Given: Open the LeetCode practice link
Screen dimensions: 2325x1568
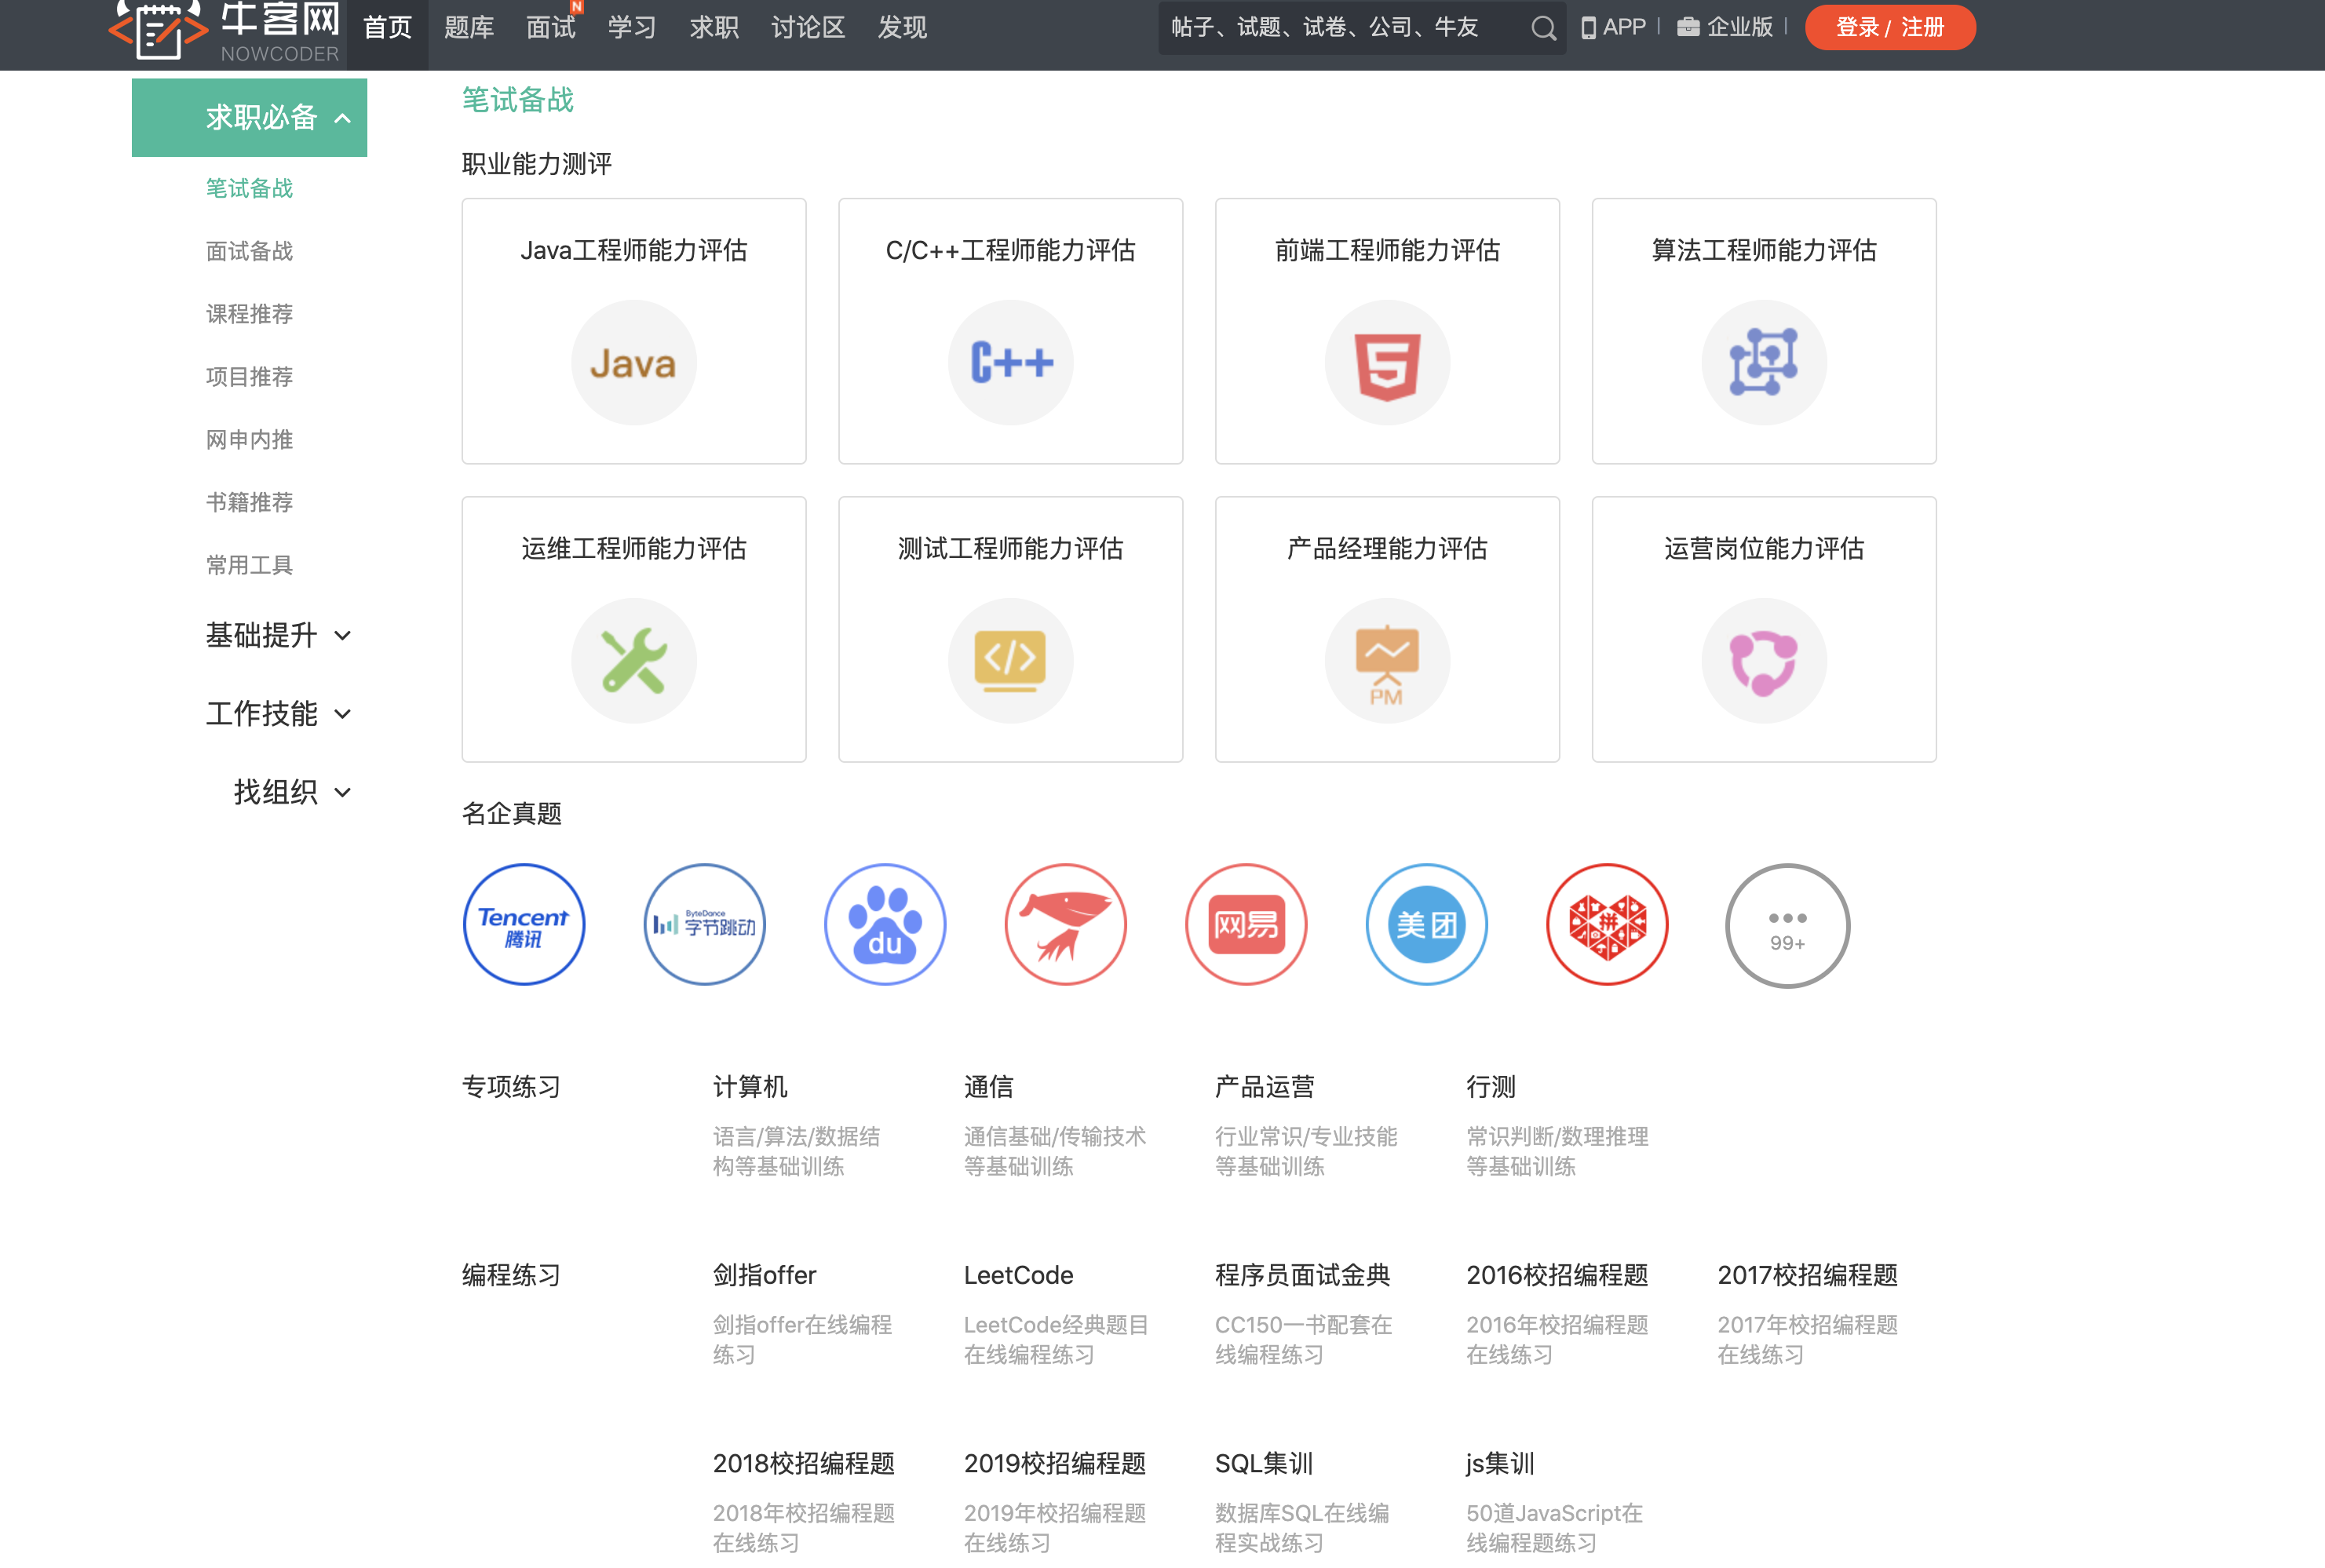Looking at the screenshot, I should point(1018,1275).
